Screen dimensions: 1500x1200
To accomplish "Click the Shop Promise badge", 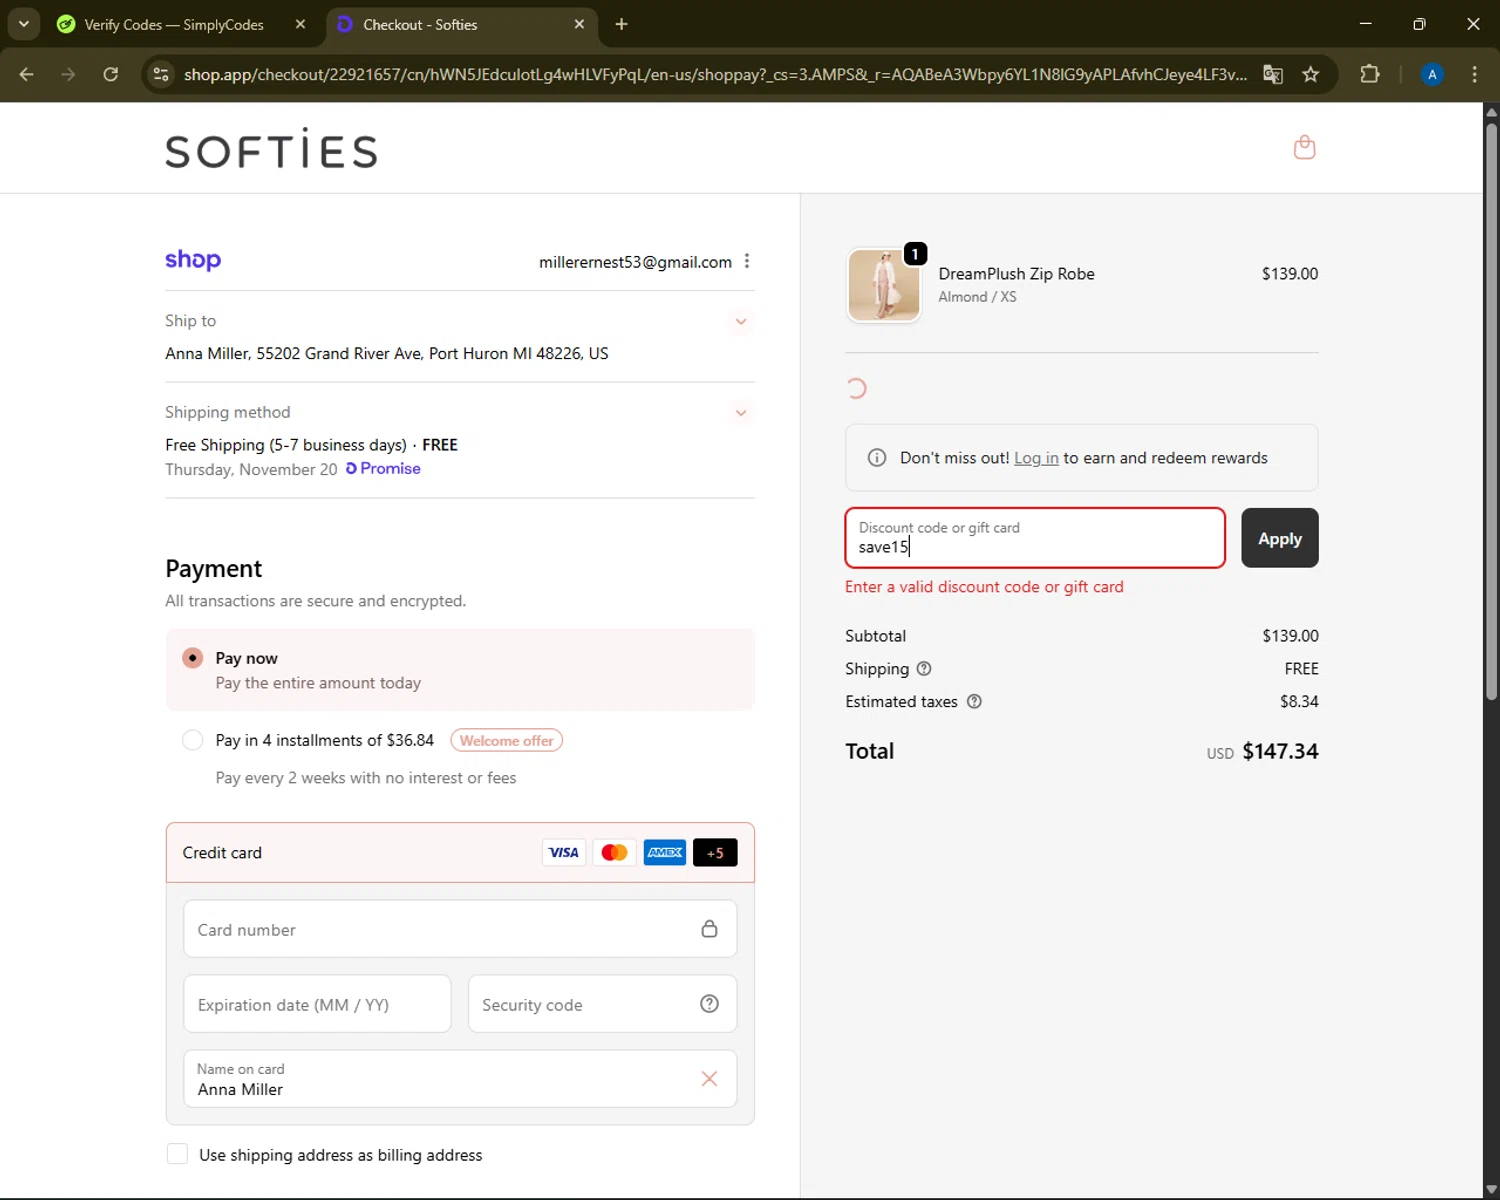I will [x=383, y=469].
